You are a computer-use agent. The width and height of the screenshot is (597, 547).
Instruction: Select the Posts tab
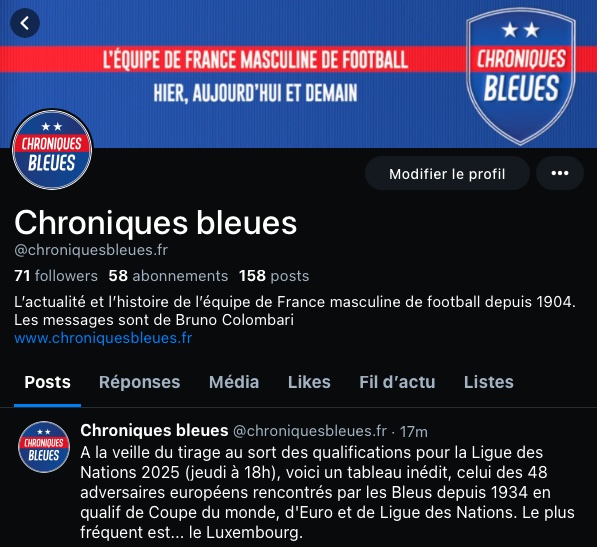48,382
